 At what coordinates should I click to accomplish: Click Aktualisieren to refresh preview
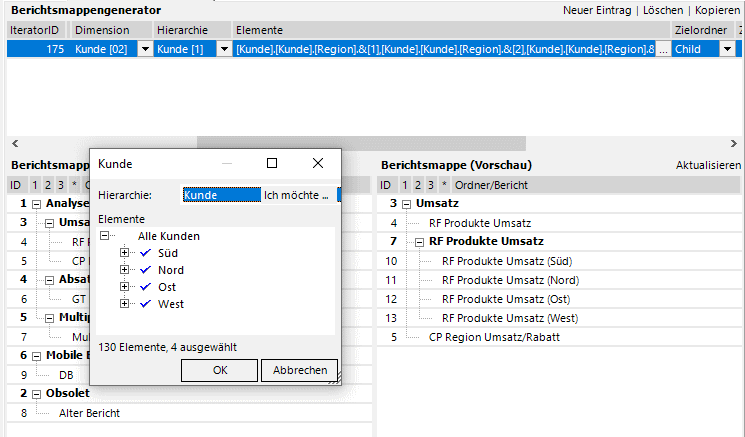tap(708, 165)
